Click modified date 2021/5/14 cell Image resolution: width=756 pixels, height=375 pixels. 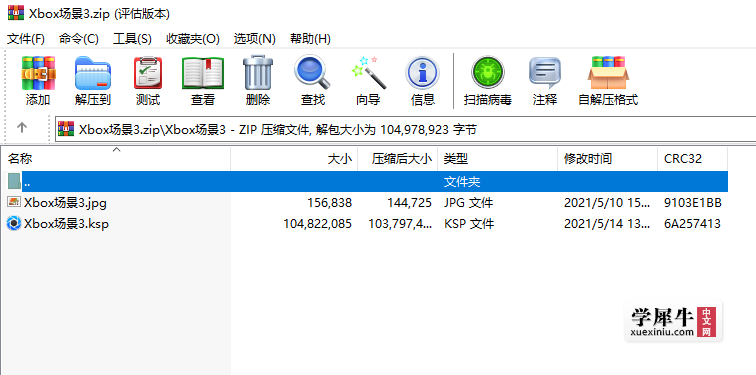coord(607,224)
